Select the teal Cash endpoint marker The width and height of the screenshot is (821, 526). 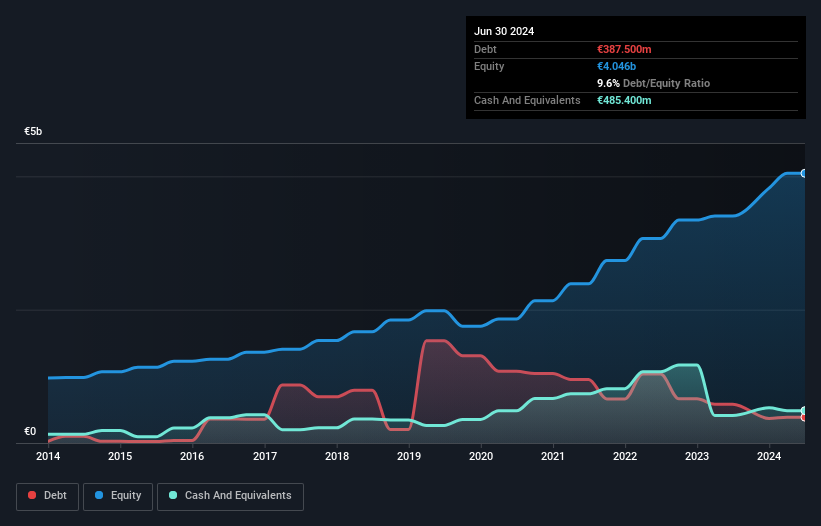804,411
